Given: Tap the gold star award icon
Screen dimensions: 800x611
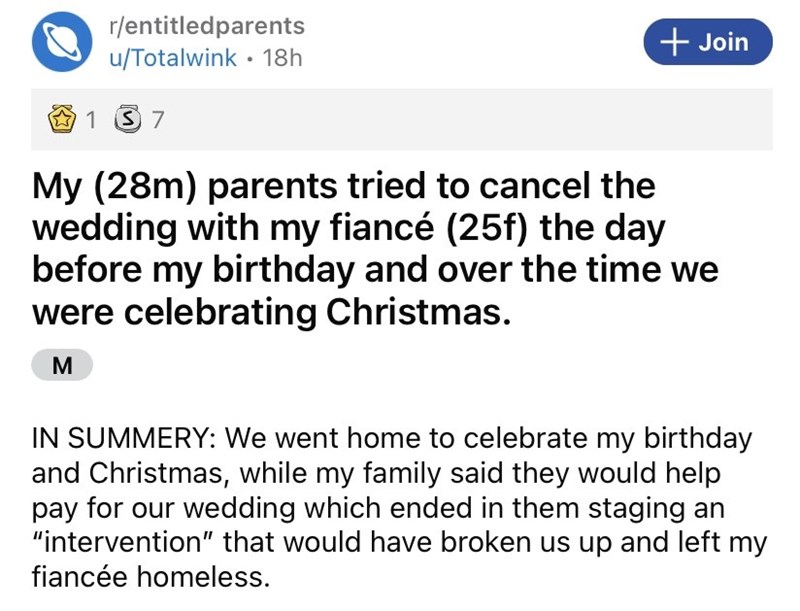Looking at the screenshot, I should tap(63, 122).
